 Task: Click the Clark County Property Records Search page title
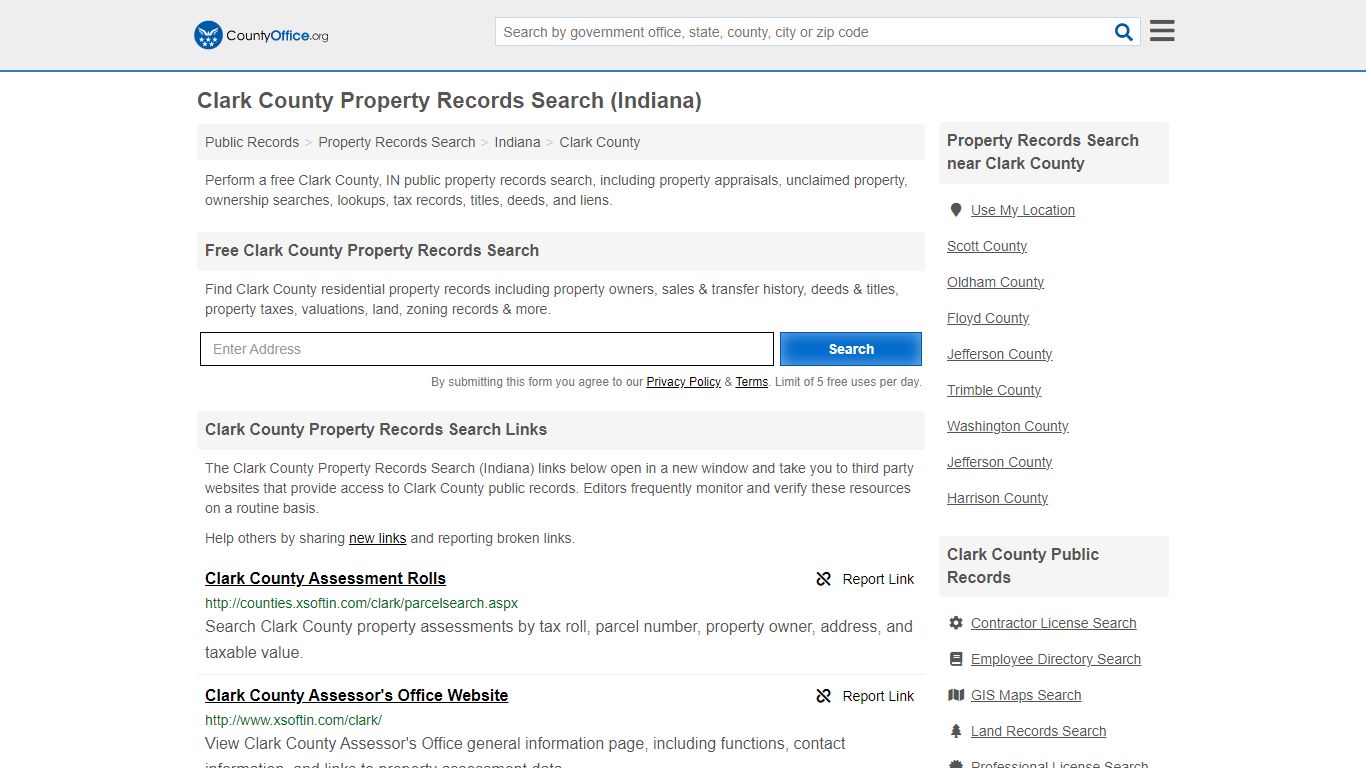tap(449, 101)
